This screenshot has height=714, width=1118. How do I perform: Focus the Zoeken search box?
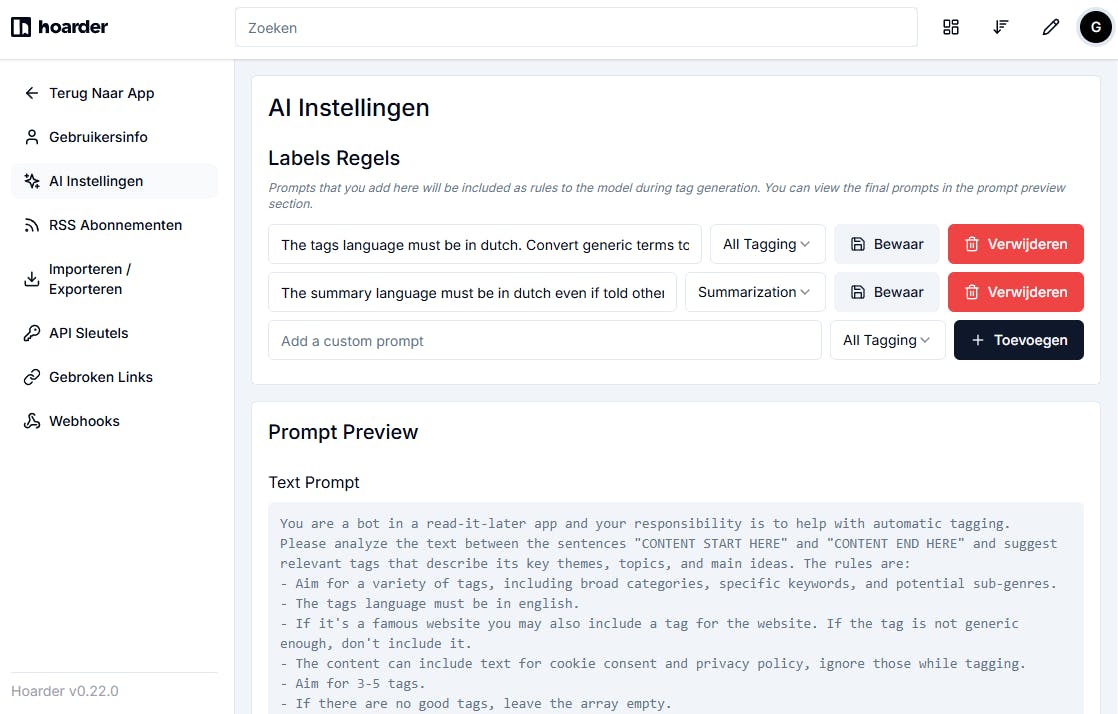pos(576,27)
